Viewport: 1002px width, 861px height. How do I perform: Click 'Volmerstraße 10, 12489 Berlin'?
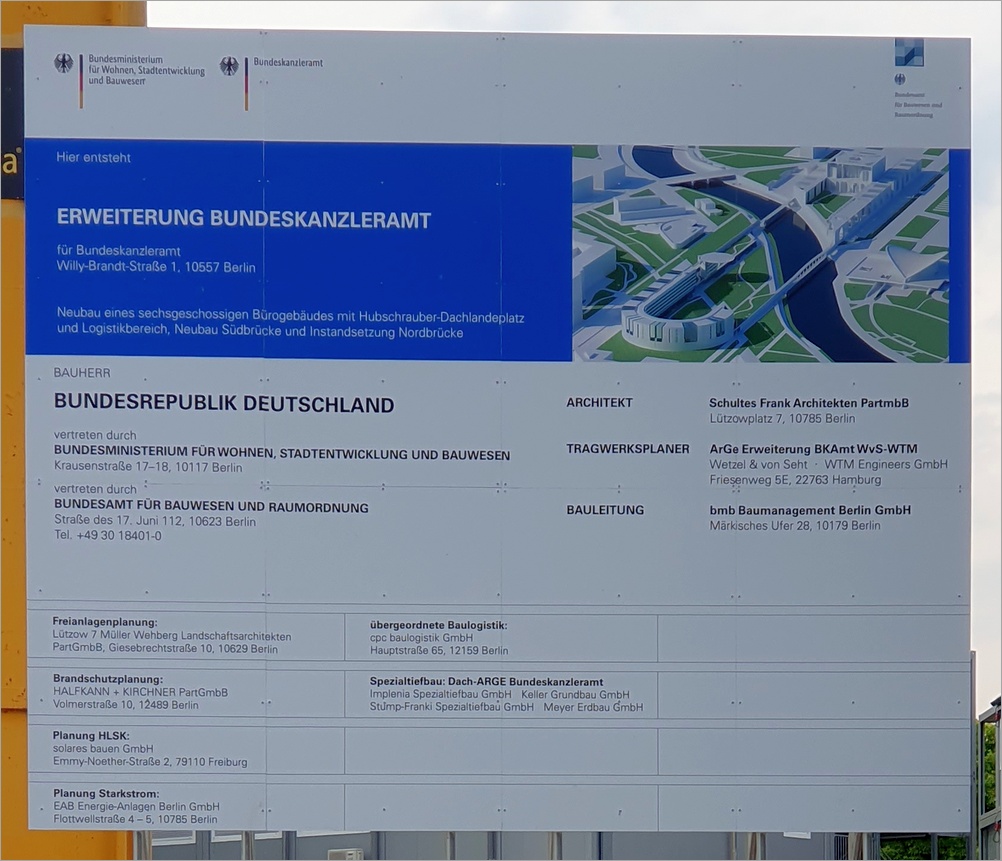pyautogui.click(x=126, y=705)
